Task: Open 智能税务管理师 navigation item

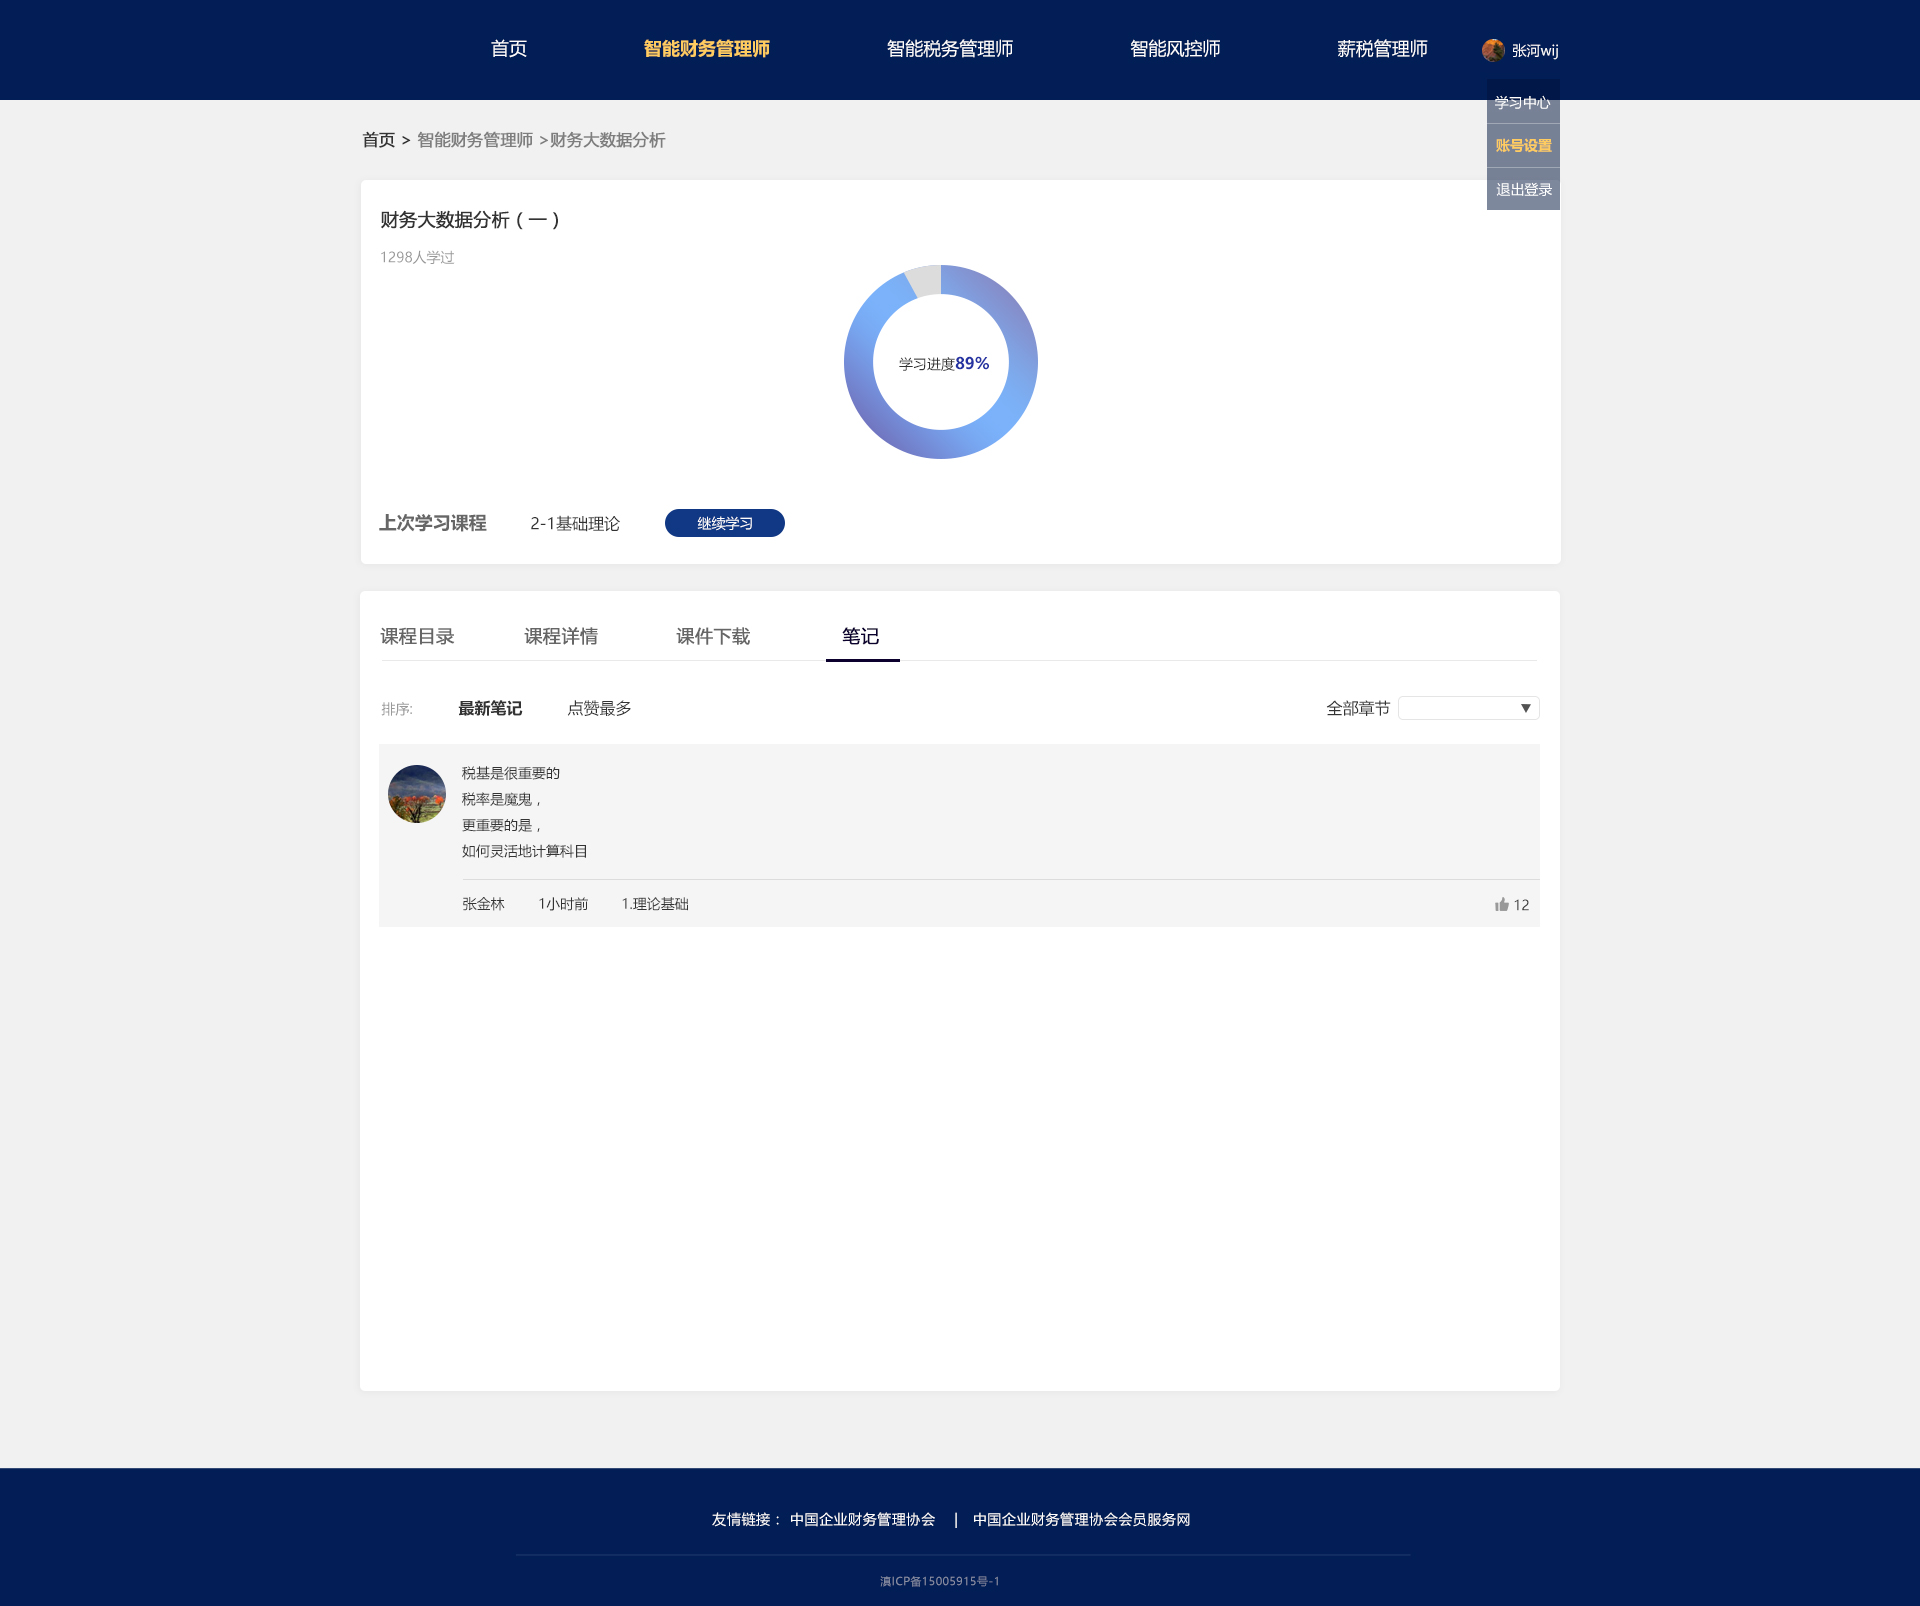Action: point(949,49)
